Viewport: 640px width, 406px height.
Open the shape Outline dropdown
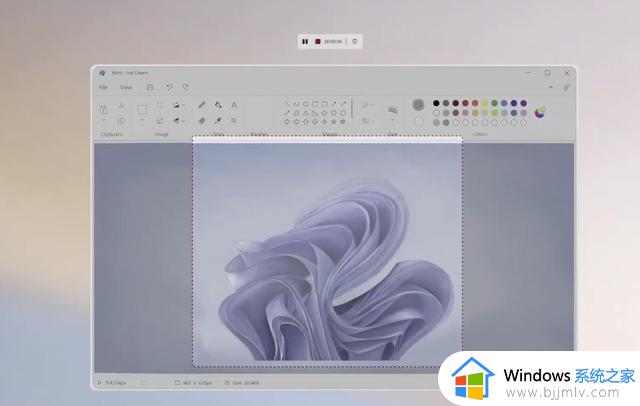click(367, 105)
